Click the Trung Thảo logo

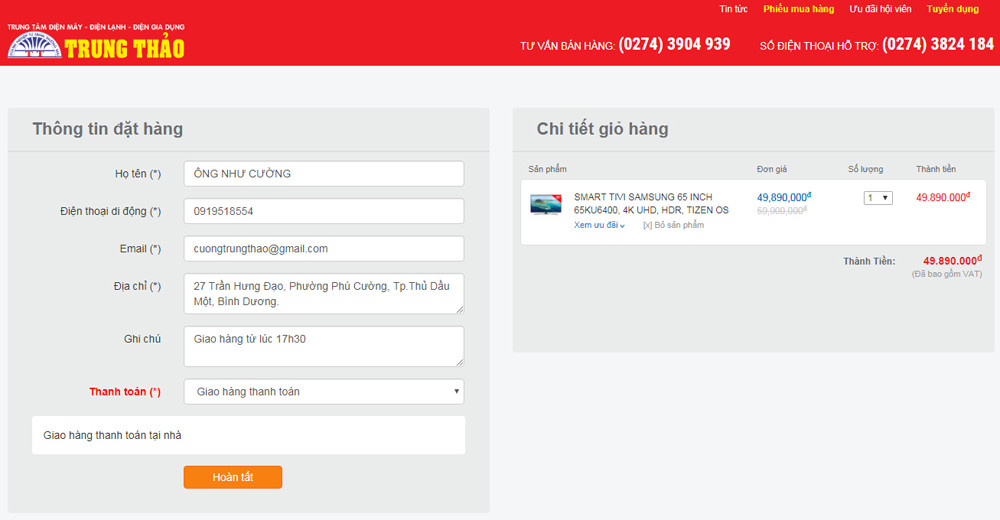pos(96,41)
